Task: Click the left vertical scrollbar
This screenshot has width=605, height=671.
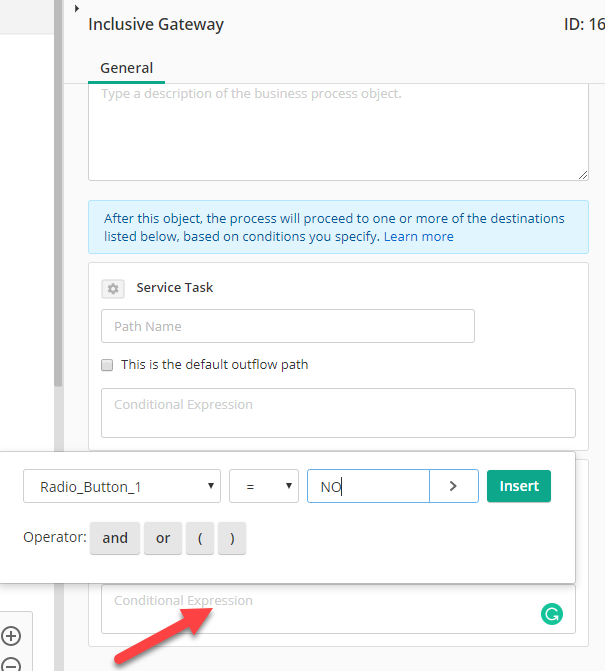Action: click(x=59, y=193)
